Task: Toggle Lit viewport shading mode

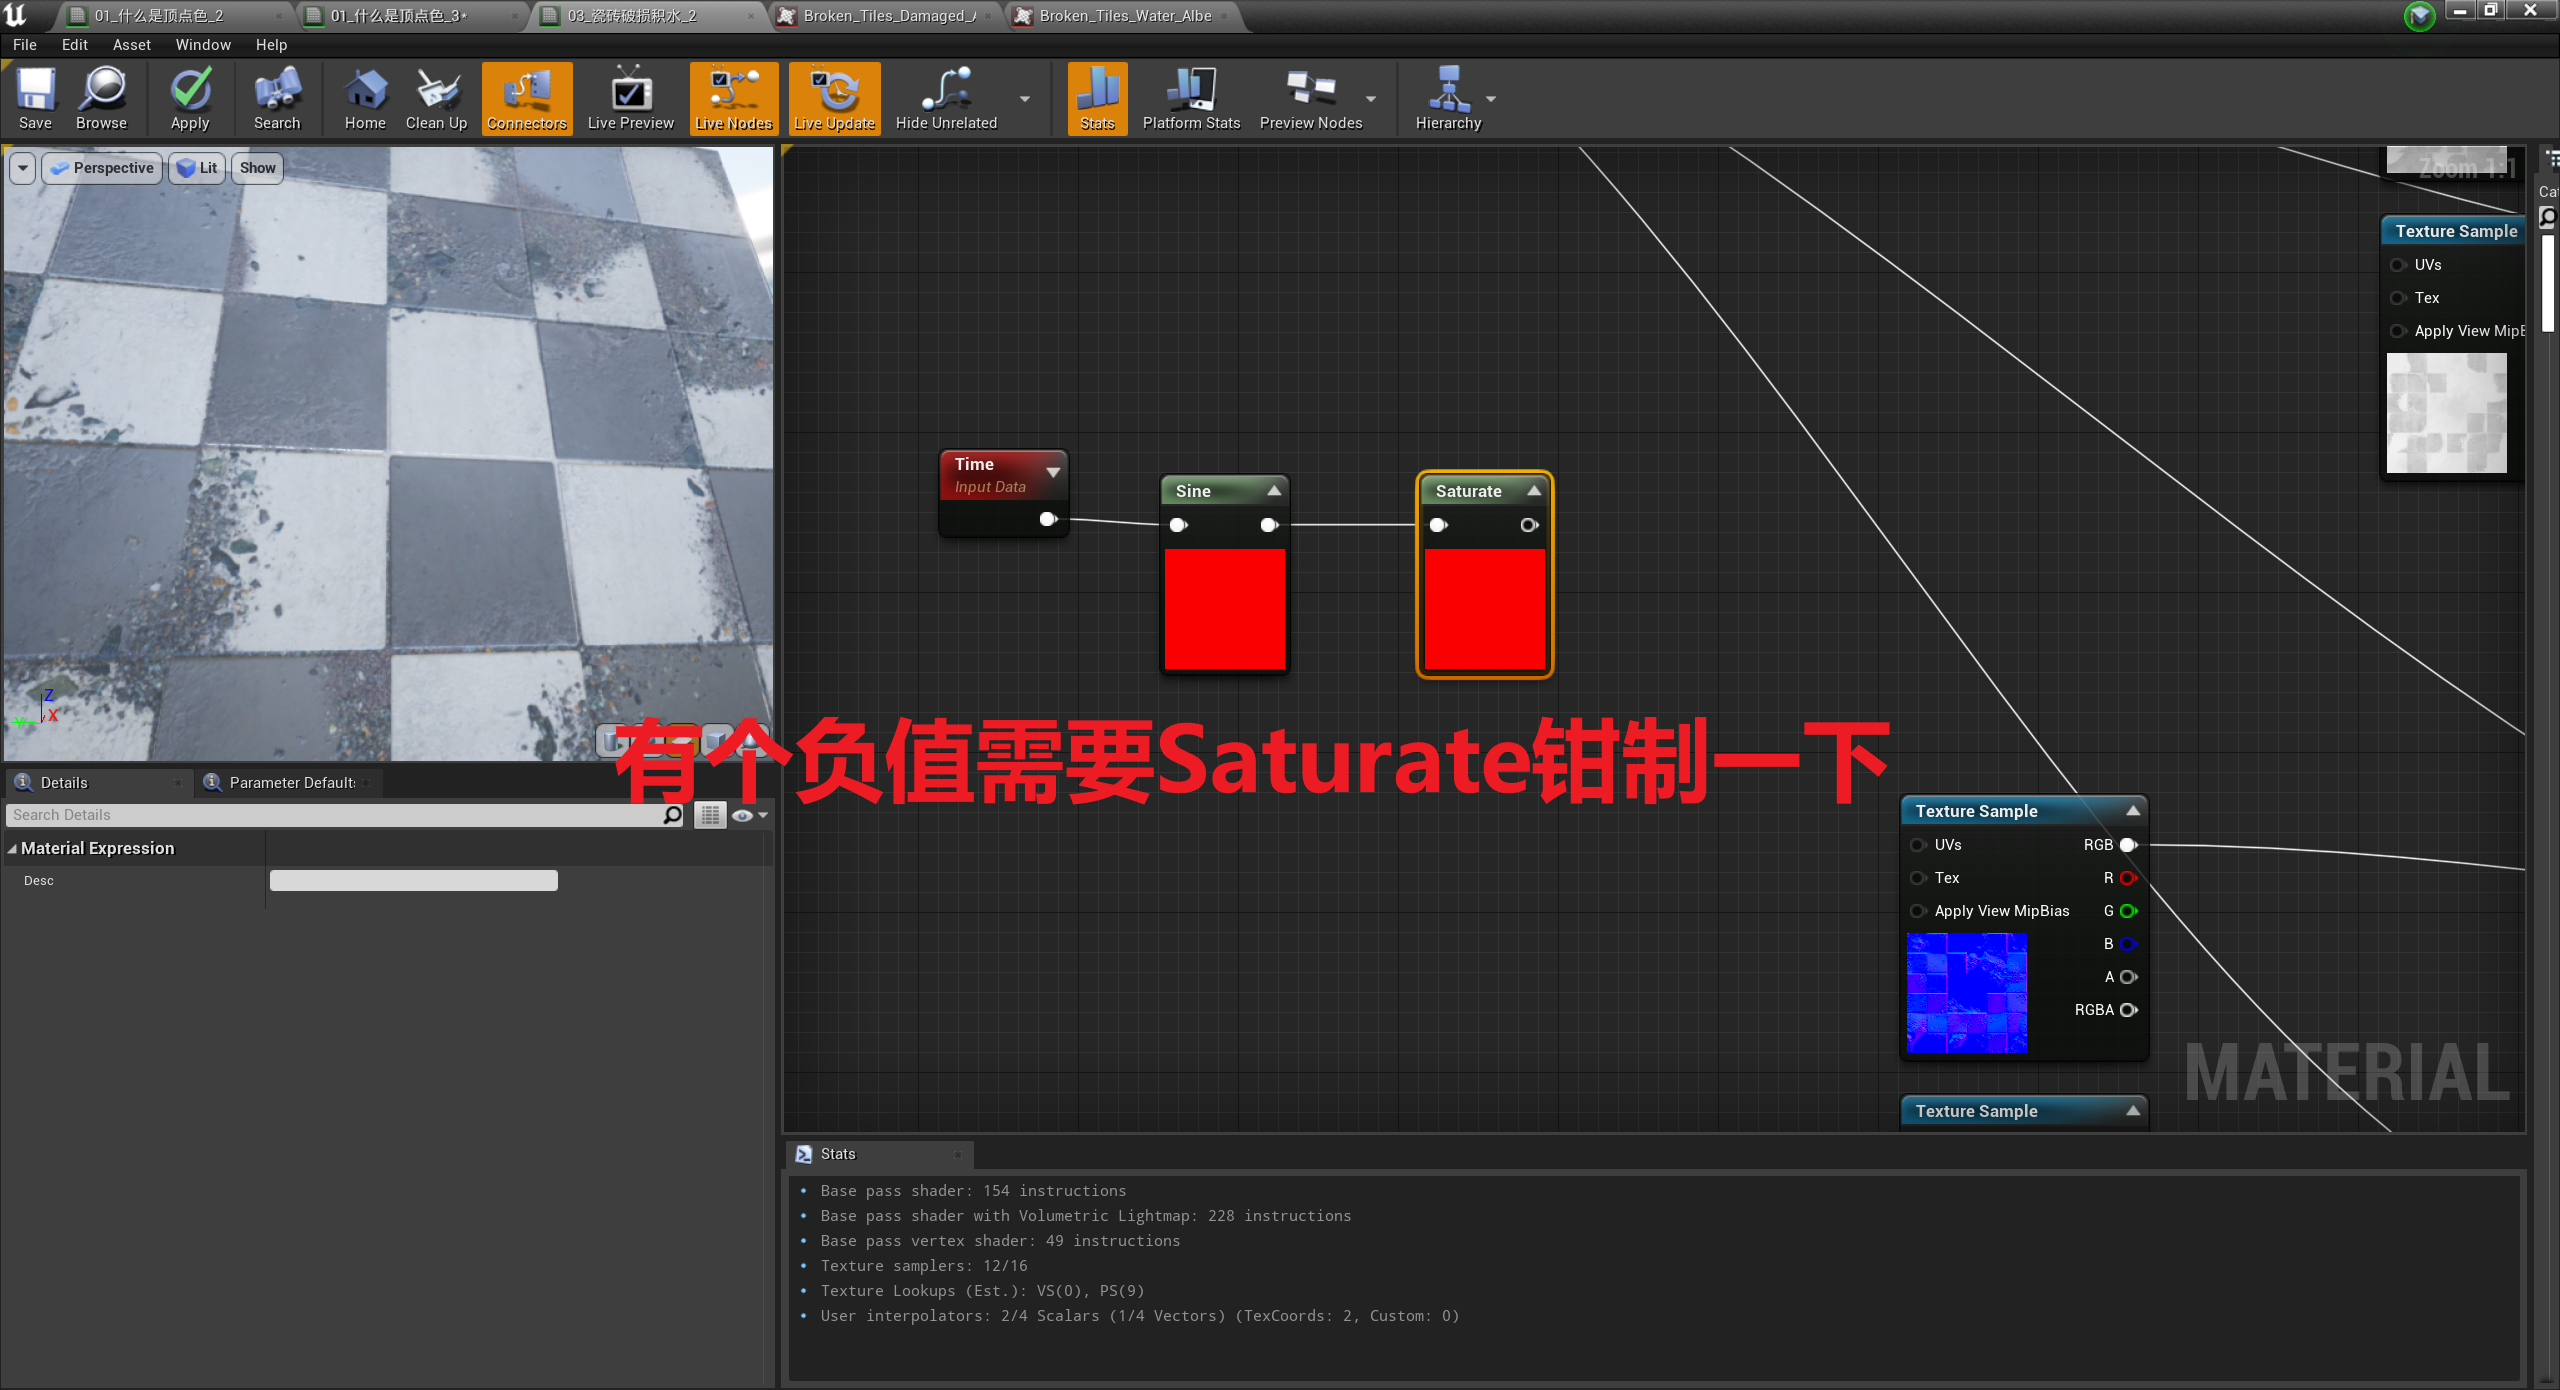Action: pyautogui.click(x=196, y=167)
